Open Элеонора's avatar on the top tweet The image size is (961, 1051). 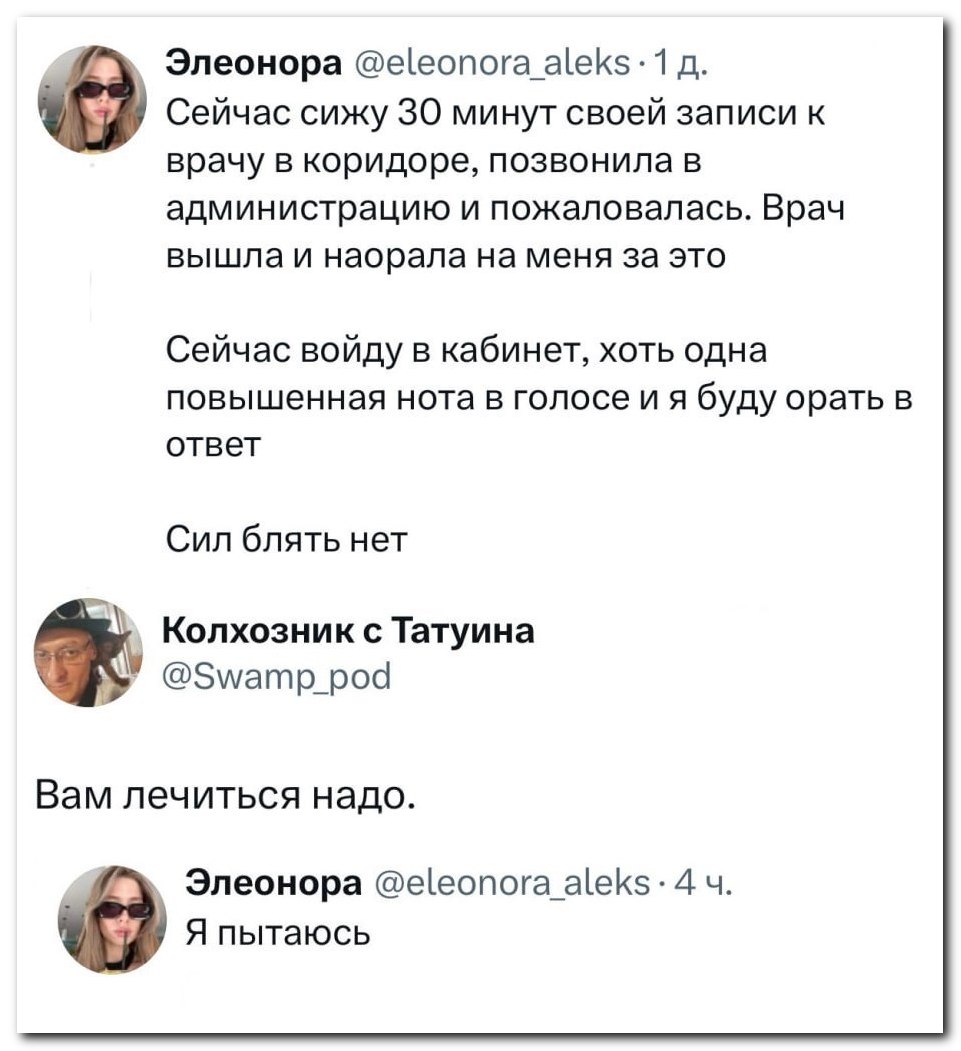pyautogui.click(x=92, y=99)
